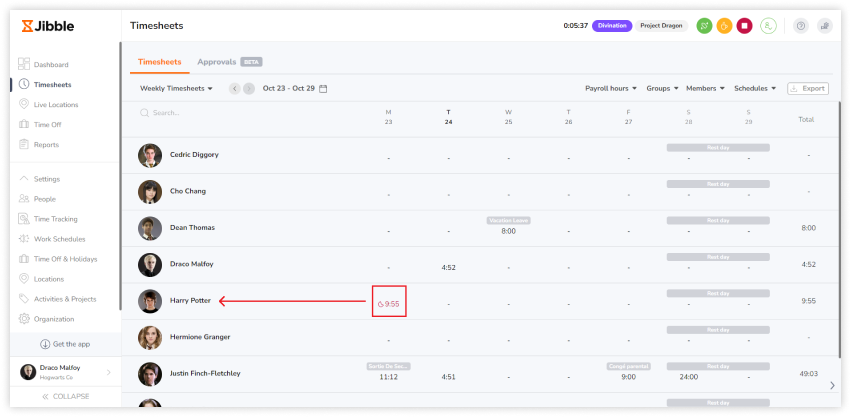The height and width of the screenshot is (417, 851).
Task: Click the red clock out stop button
Action: (745, 26)
